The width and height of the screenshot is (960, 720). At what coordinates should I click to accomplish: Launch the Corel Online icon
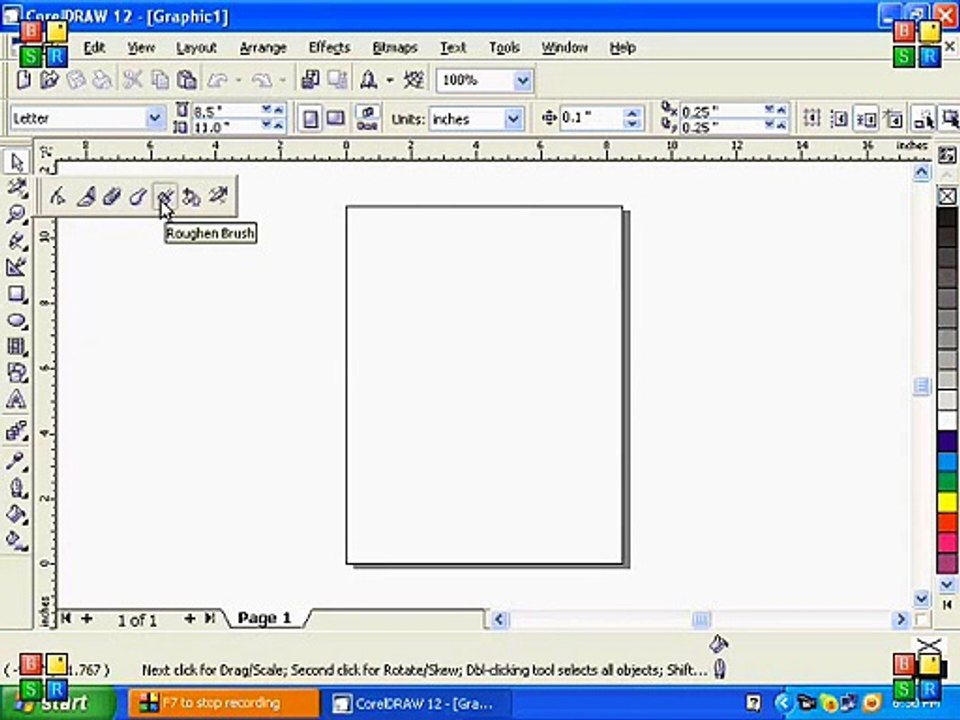click(x=414, y=80)
